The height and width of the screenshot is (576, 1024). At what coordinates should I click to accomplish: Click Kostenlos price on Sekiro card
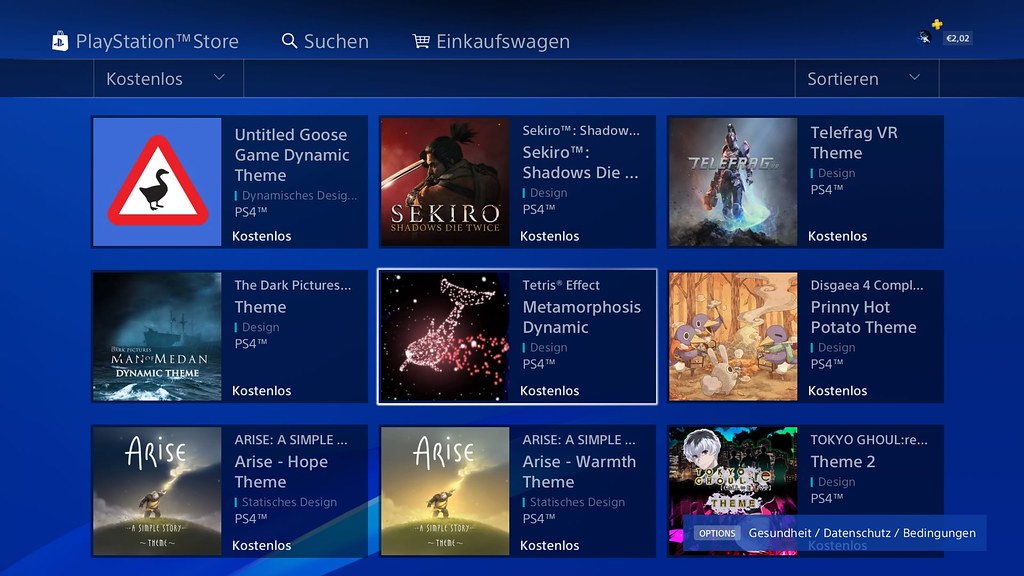click(x=549, y=236)
